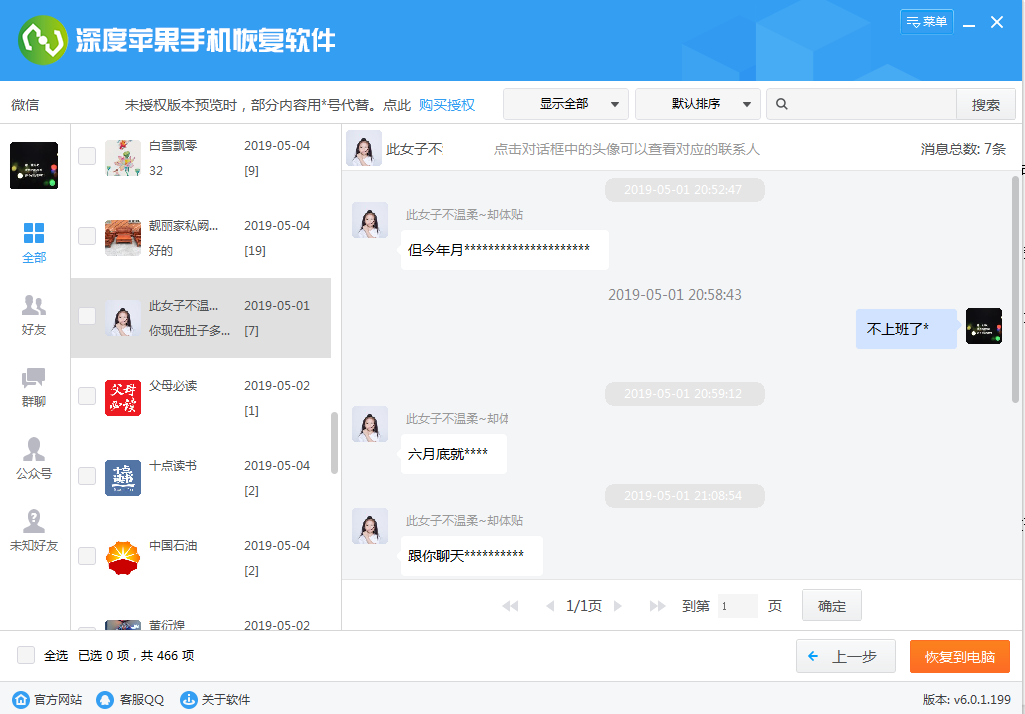This screenshot has width=1025, height=714.
Task: Select the 全部 category icon
Action: [x=34, y=243]
